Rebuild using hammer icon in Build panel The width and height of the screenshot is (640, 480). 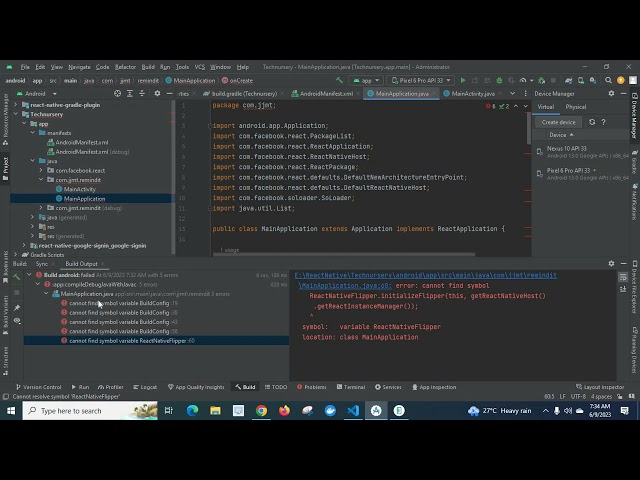[17, 278]
